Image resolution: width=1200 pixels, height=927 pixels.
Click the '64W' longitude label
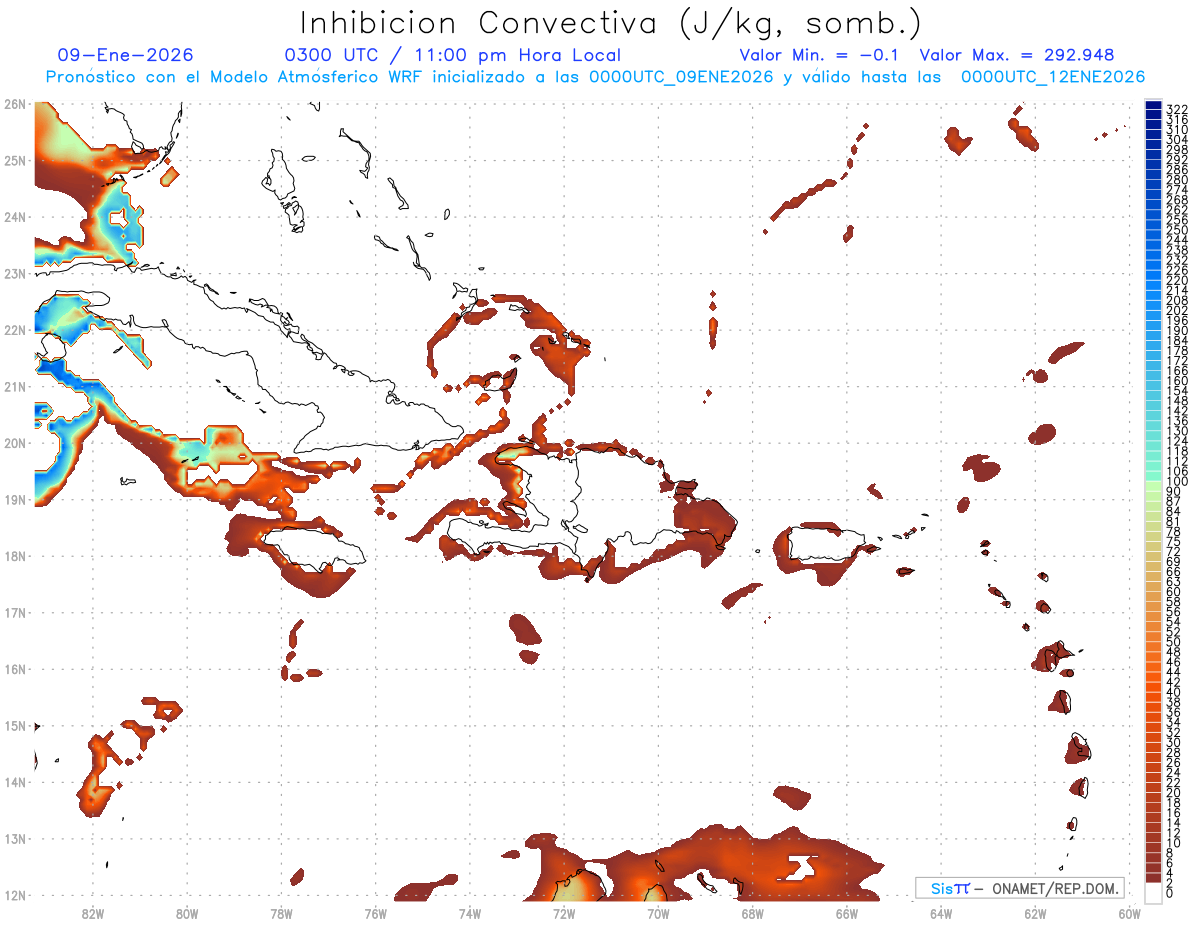point(940,913)
